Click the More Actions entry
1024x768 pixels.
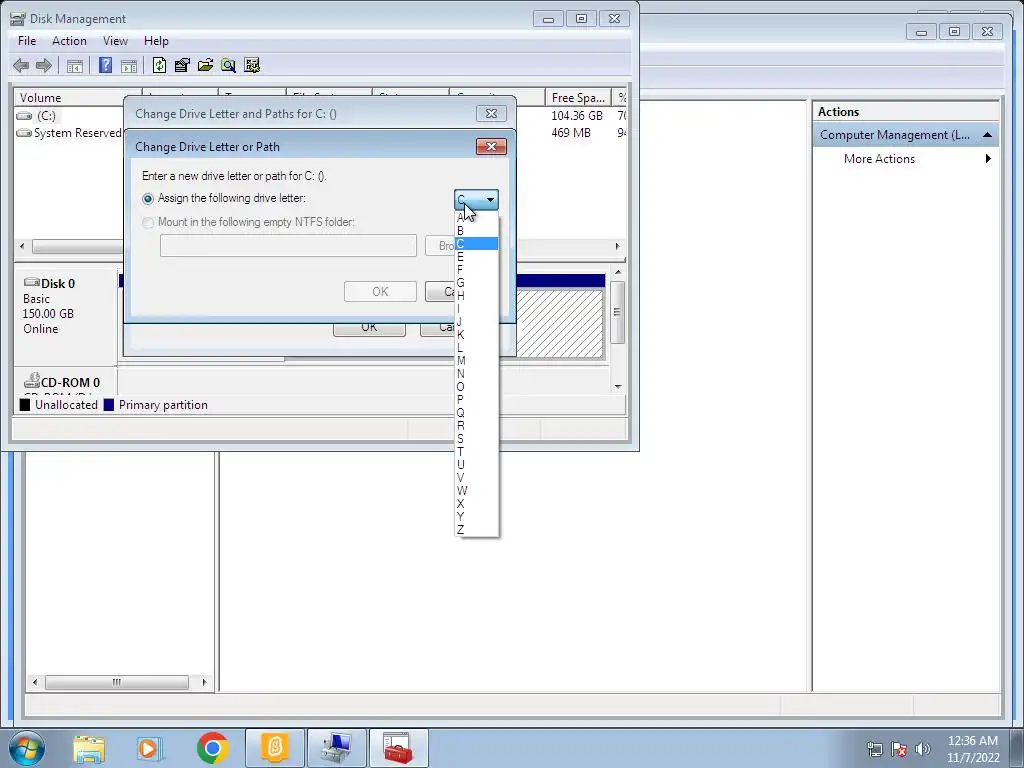coord(879,159)
